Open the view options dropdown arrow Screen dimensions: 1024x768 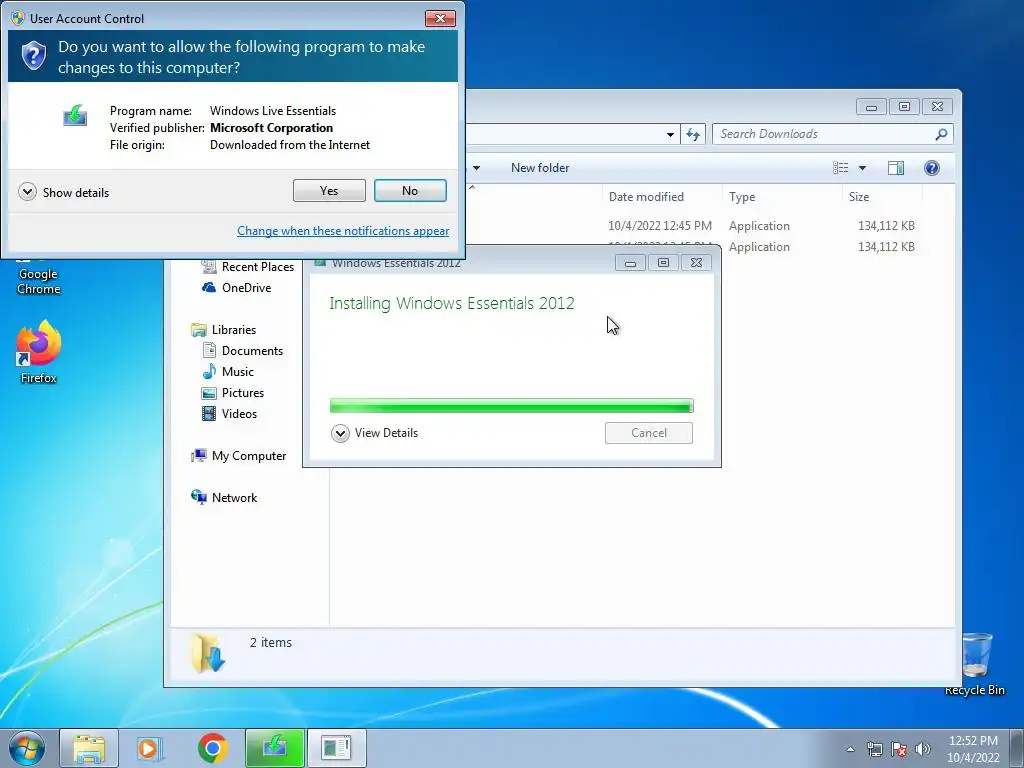click(862, 168)
